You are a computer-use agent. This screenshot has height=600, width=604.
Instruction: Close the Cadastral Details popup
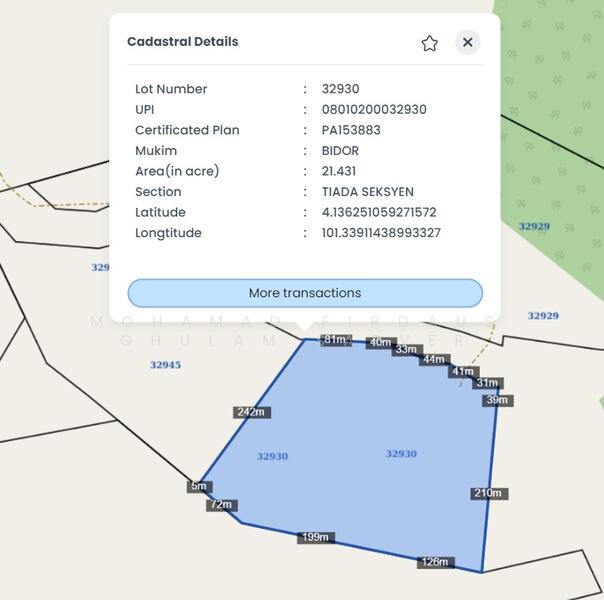coord(467,42)
